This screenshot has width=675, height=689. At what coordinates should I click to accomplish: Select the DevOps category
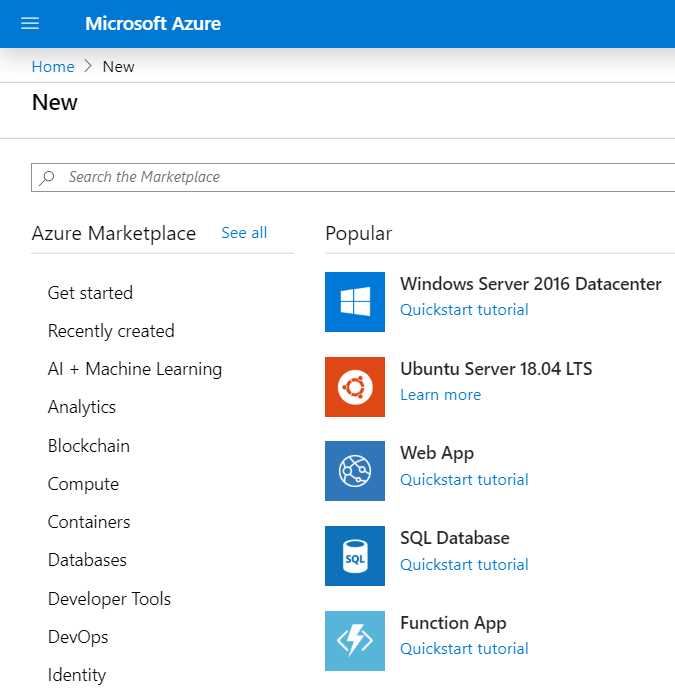pos(78,637)
